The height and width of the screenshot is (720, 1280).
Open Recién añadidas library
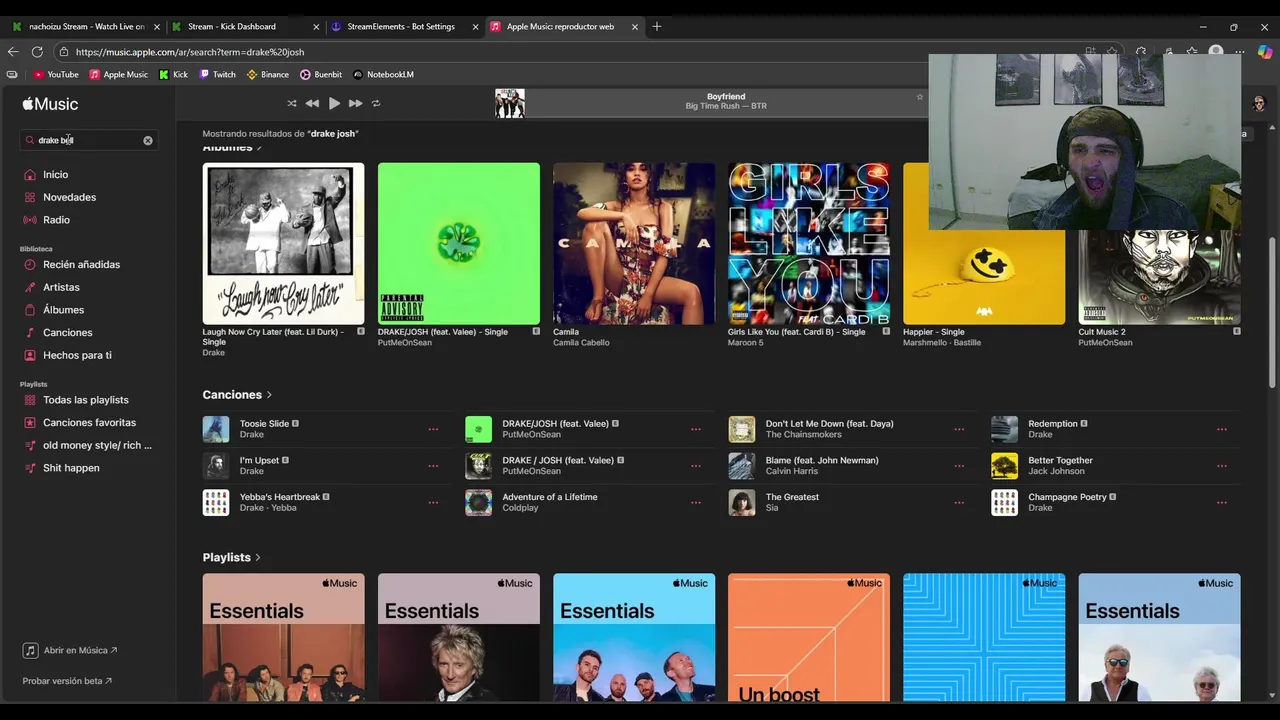tap(81, 265)
